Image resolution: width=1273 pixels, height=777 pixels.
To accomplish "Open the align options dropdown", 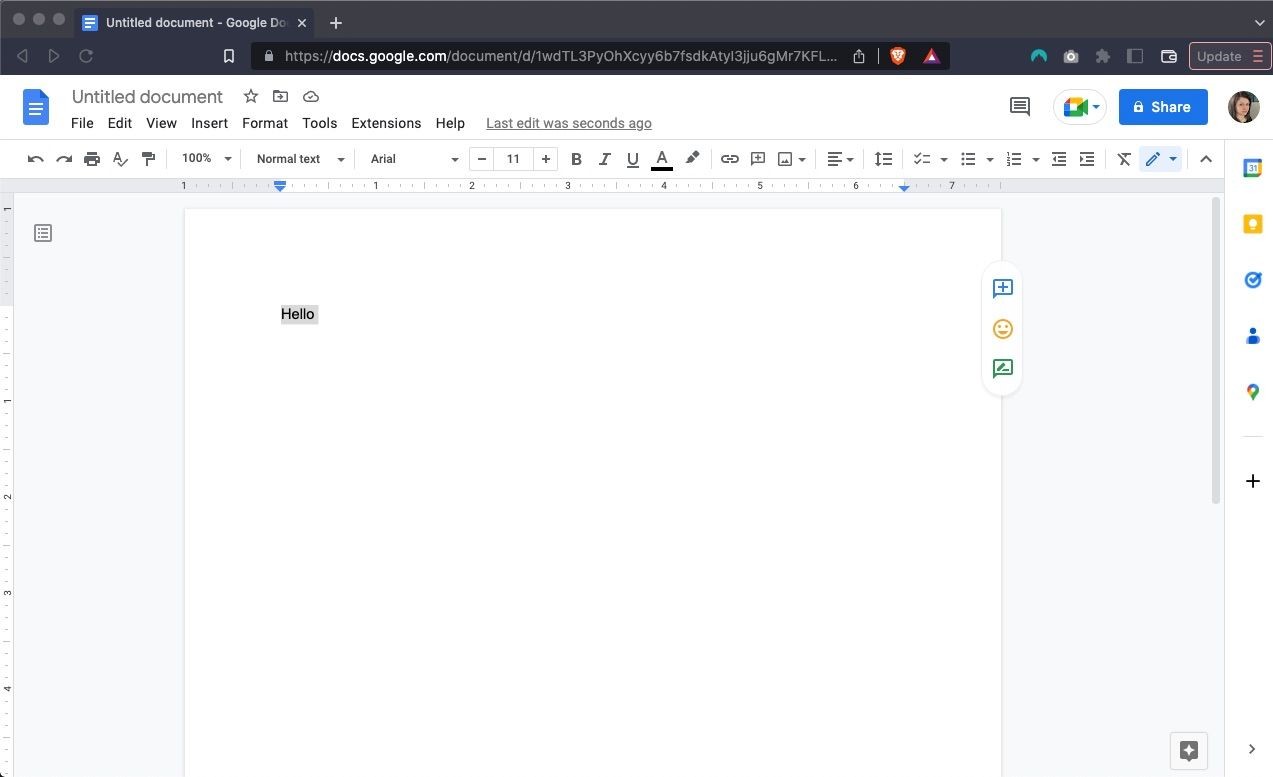I will click(840, 159).
